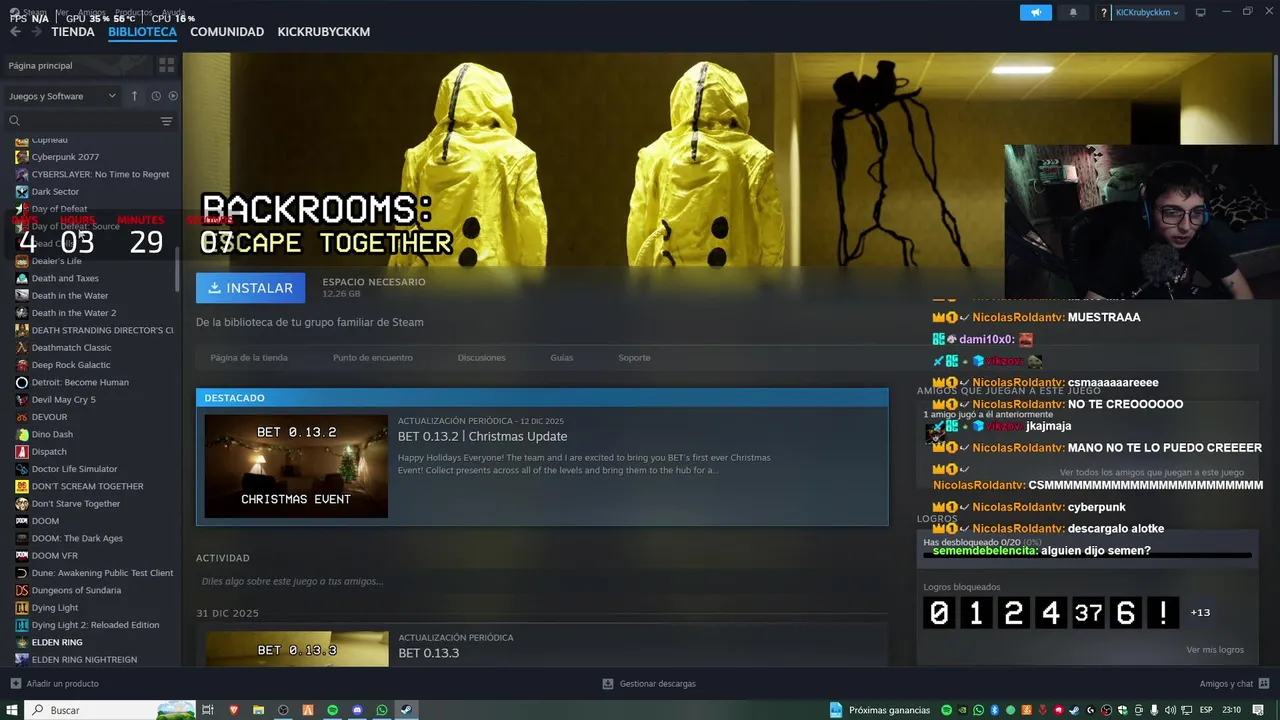The width and height of the screenshot is (1280, 720).
Task: Expand the Juegos y Software dropdown
Action: pyautogui.click(x=62, y=96)
